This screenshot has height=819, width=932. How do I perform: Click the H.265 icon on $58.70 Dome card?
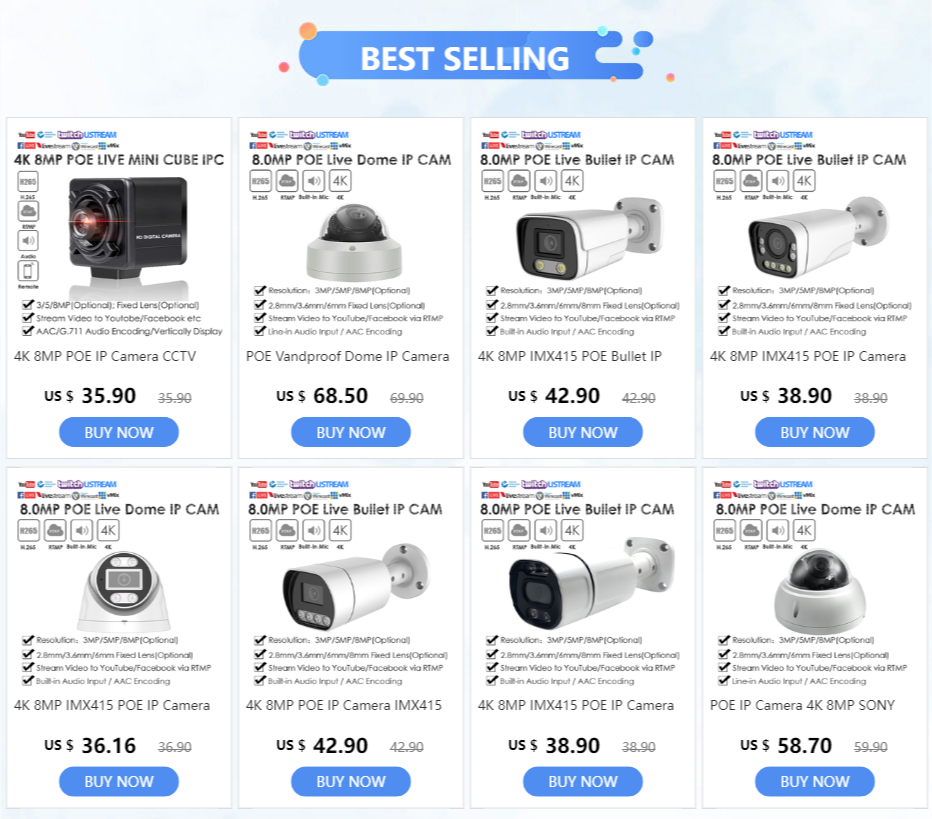tap(724, 530)
